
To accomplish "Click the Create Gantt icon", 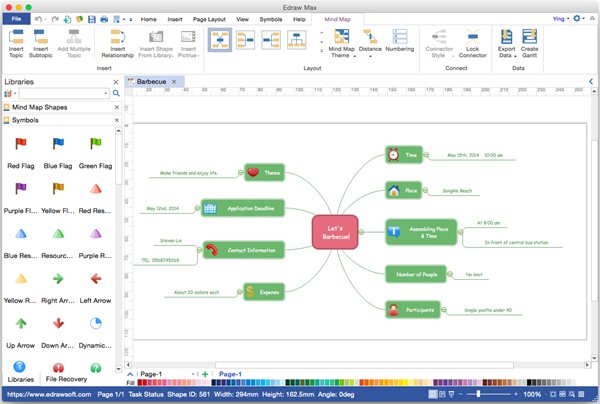I will [530, 41].
